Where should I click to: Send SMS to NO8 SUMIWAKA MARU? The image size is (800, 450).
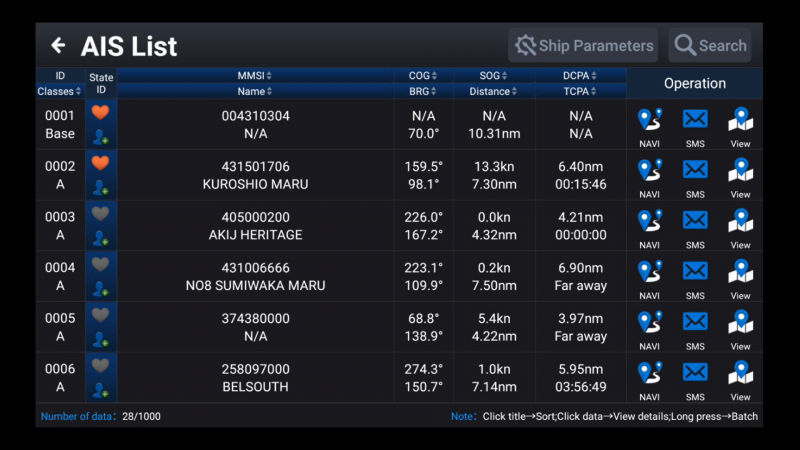[x=695, y=272]
